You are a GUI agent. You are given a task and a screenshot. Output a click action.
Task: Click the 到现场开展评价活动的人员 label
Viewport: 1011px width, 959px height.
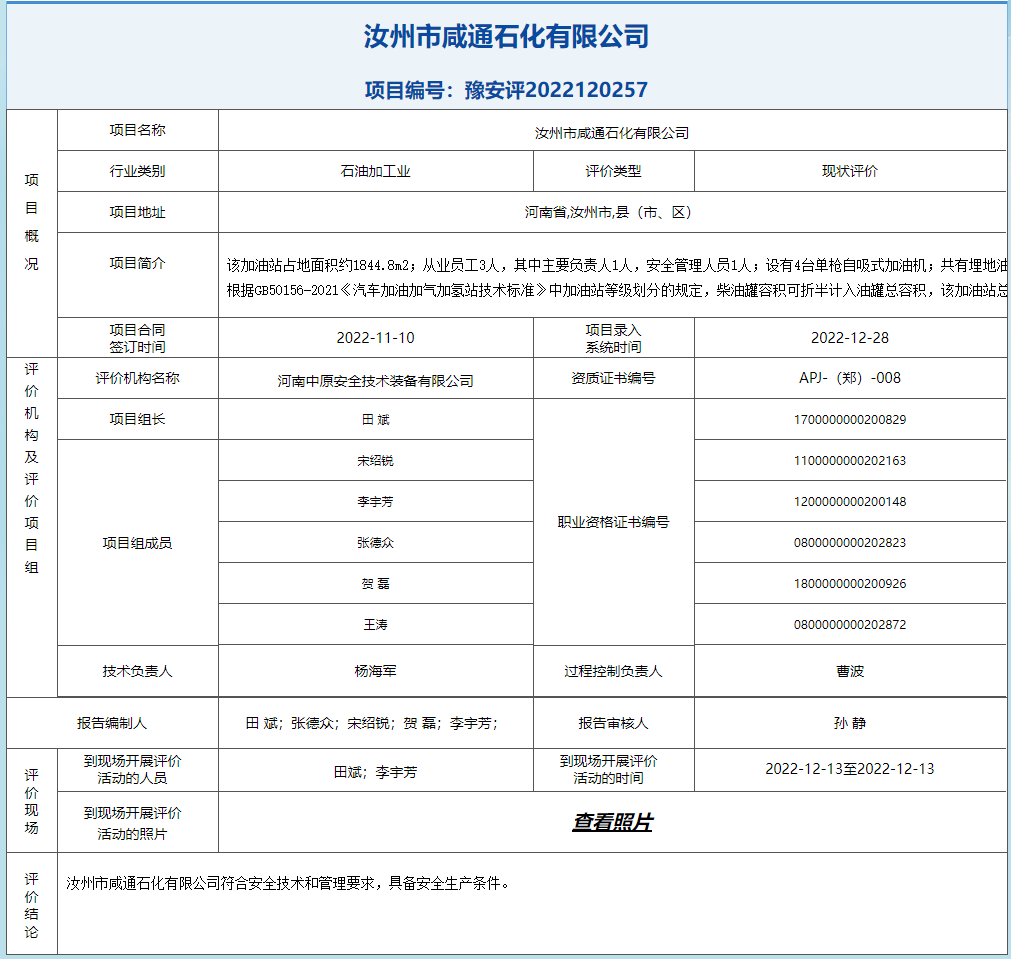132,769
